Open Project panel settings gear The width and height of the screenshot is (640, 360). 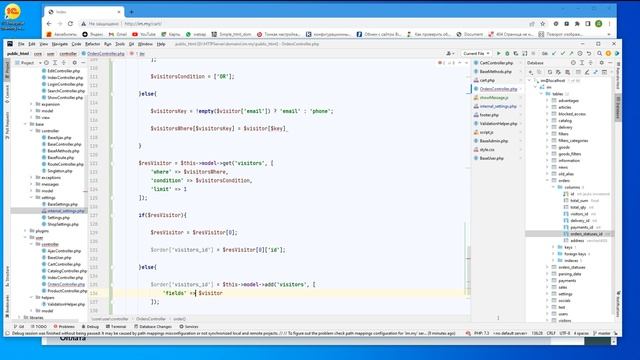[74, 63]
